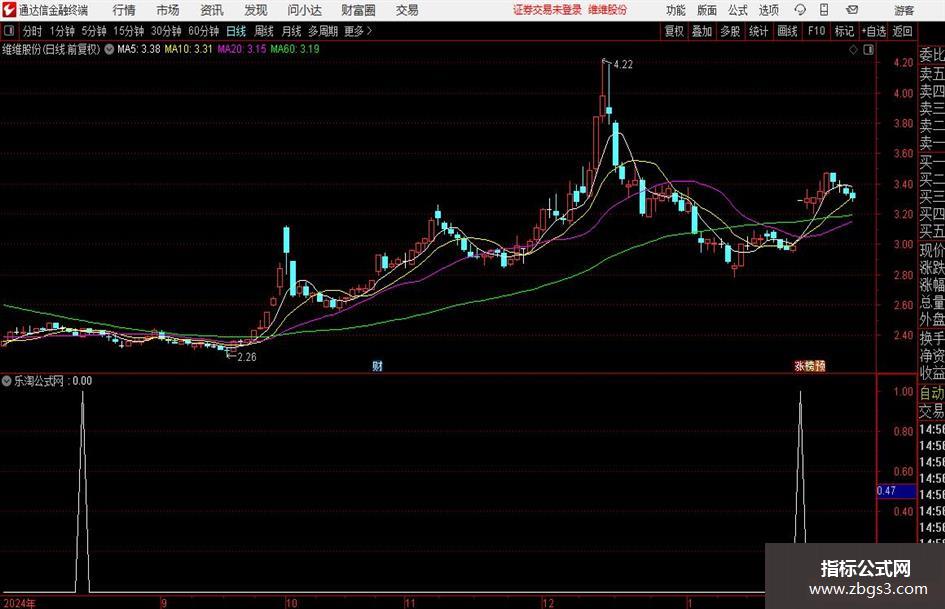Switch to 周线 weekly period

coord(264,31)
